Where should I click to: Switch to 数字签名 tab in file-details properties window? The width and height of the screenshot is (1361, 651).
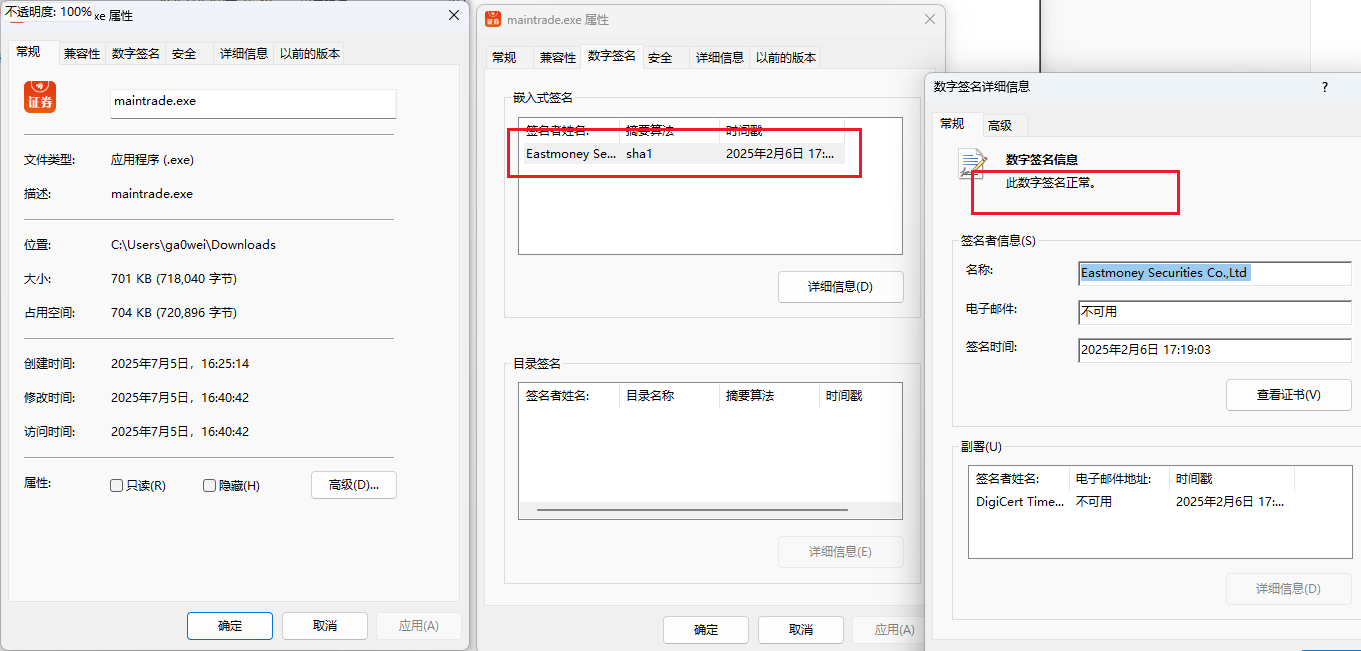click(136, 54)
